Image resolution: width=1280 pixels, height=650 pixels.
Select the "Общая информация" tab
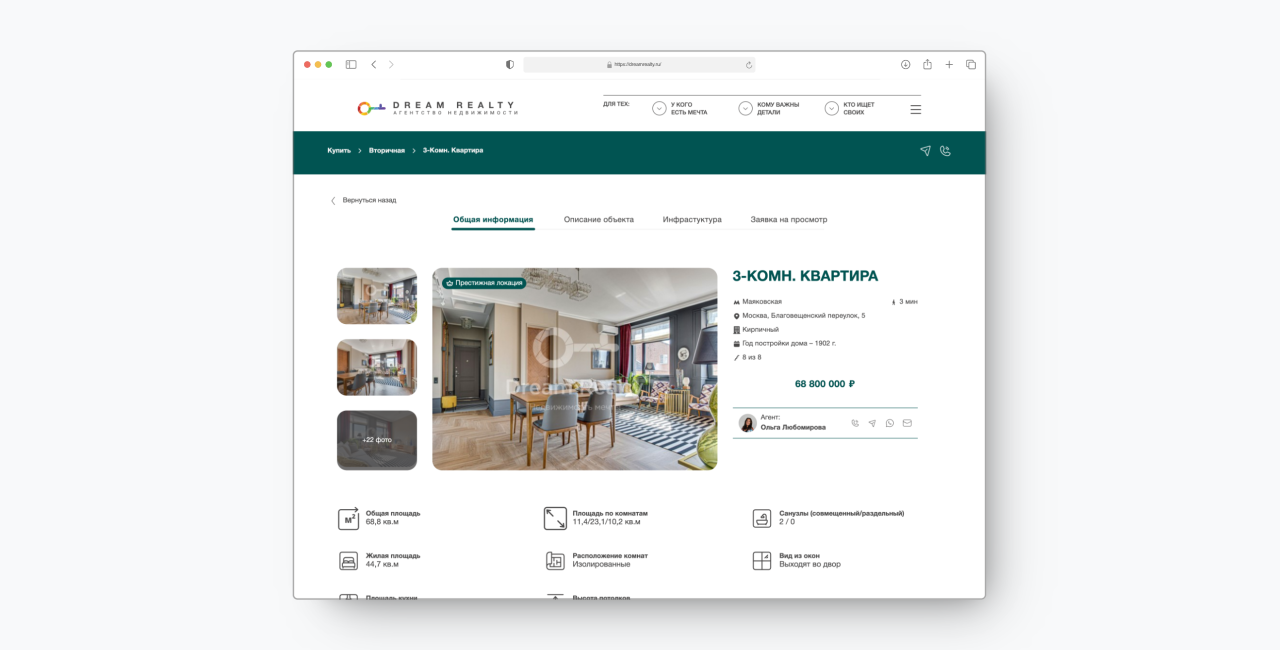click(x=493, y=219)
